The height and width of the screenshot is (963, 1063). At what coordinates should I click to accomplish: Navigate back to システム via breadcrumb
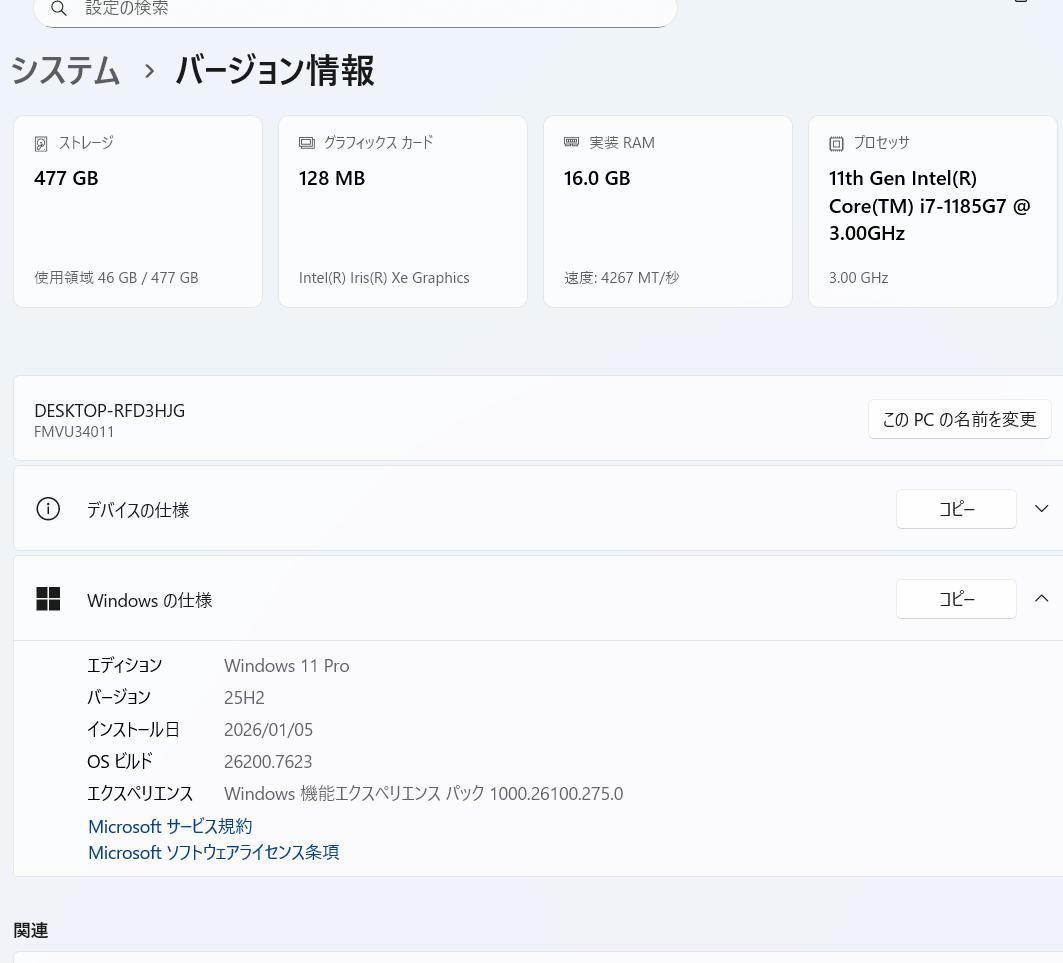coord(64,70)
